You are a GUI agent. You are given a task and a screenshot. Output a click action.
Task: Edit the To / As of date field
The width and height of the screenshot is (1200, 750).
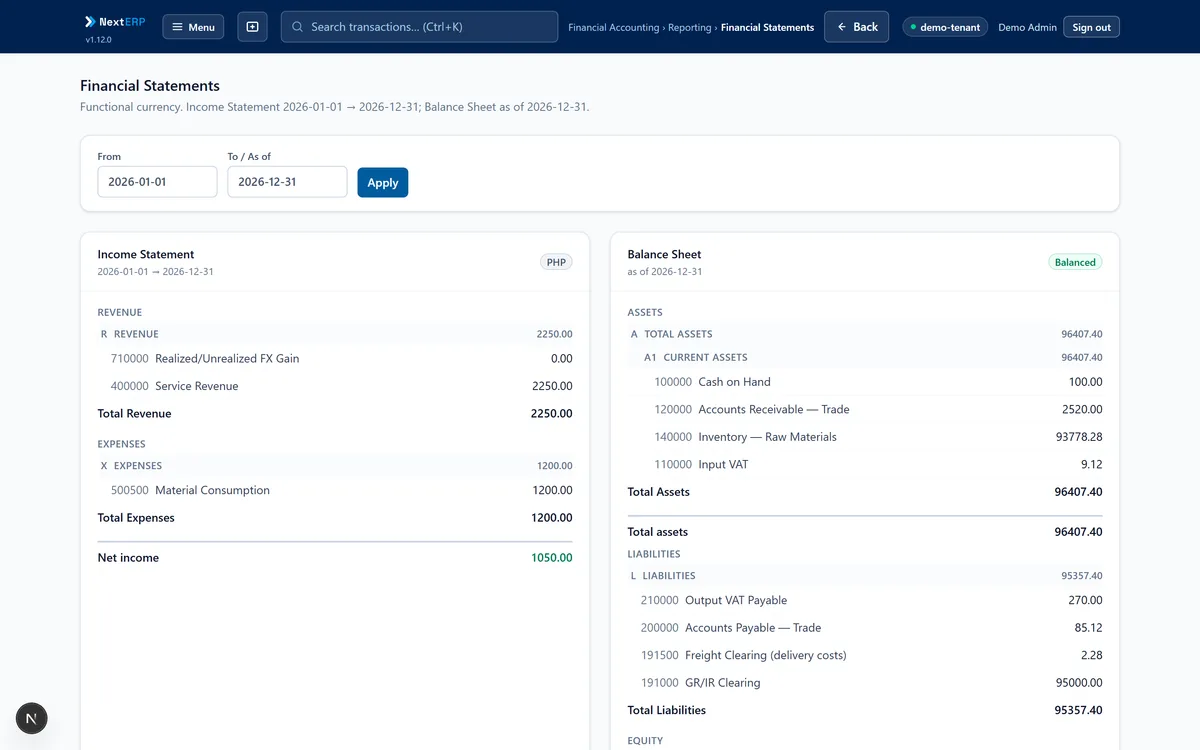(x=287, y=182)
